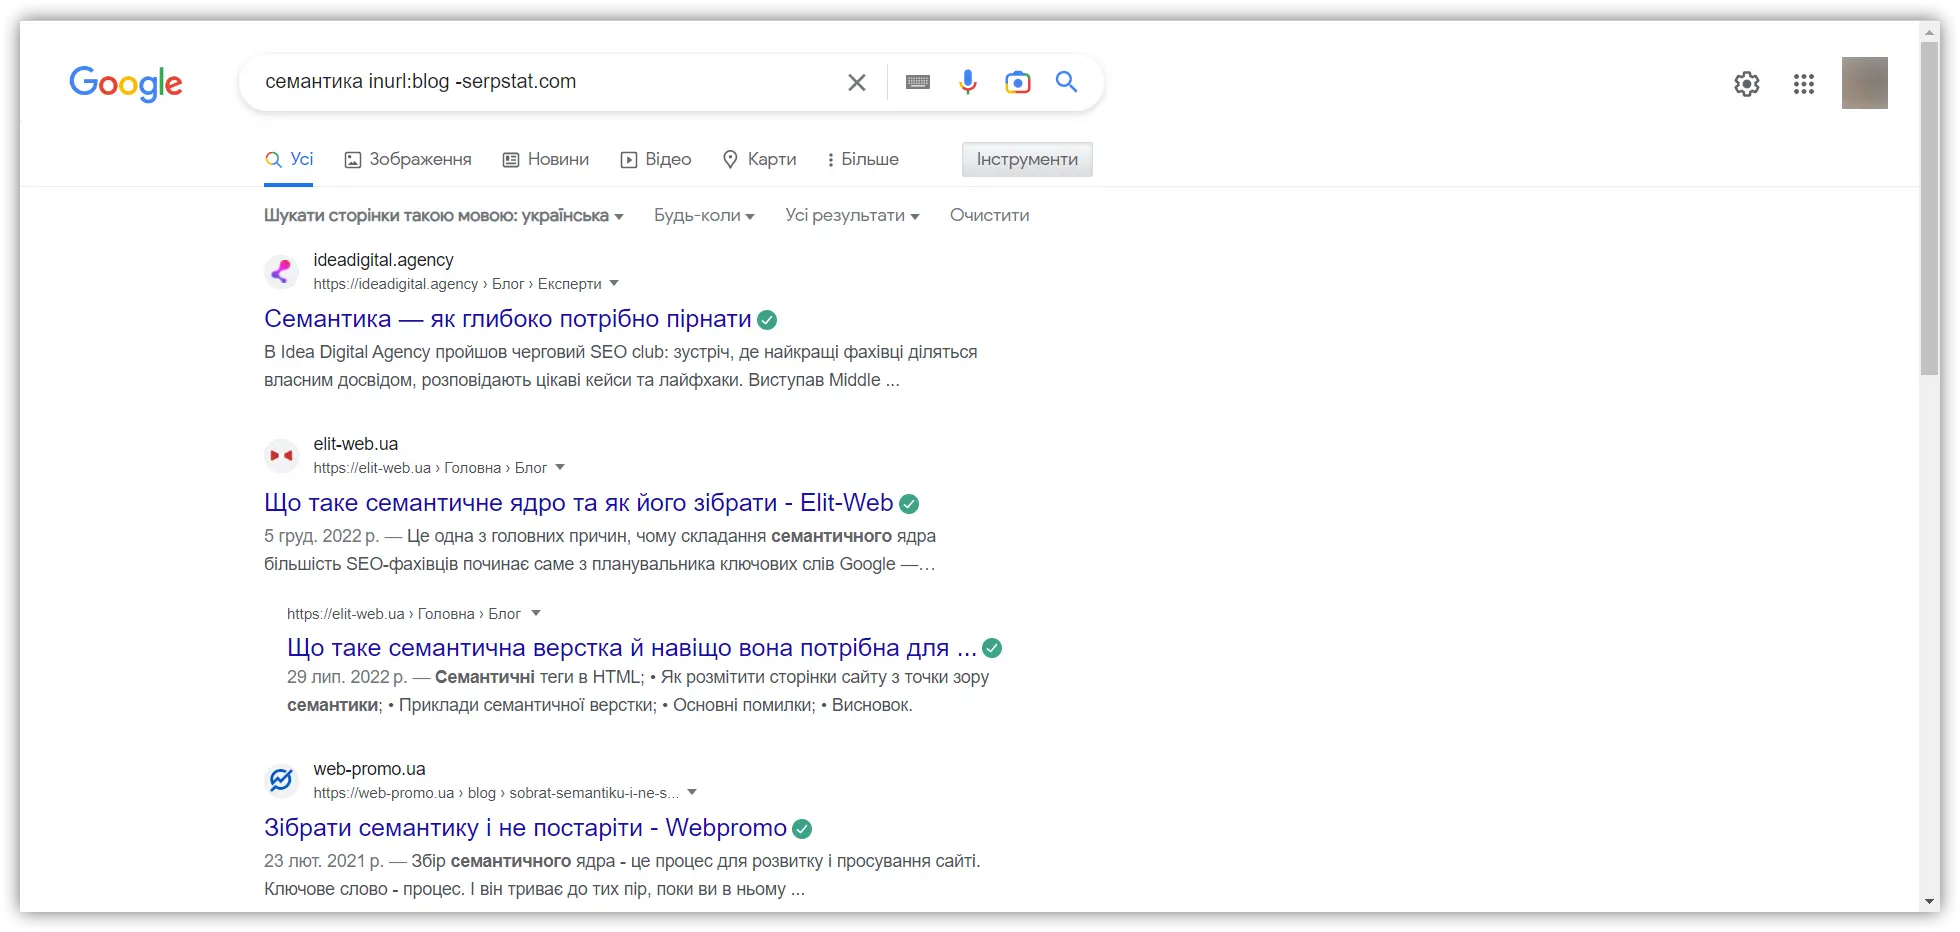Click the Google logo
This screenshot has height=932, width=1960.
[126, 83]
